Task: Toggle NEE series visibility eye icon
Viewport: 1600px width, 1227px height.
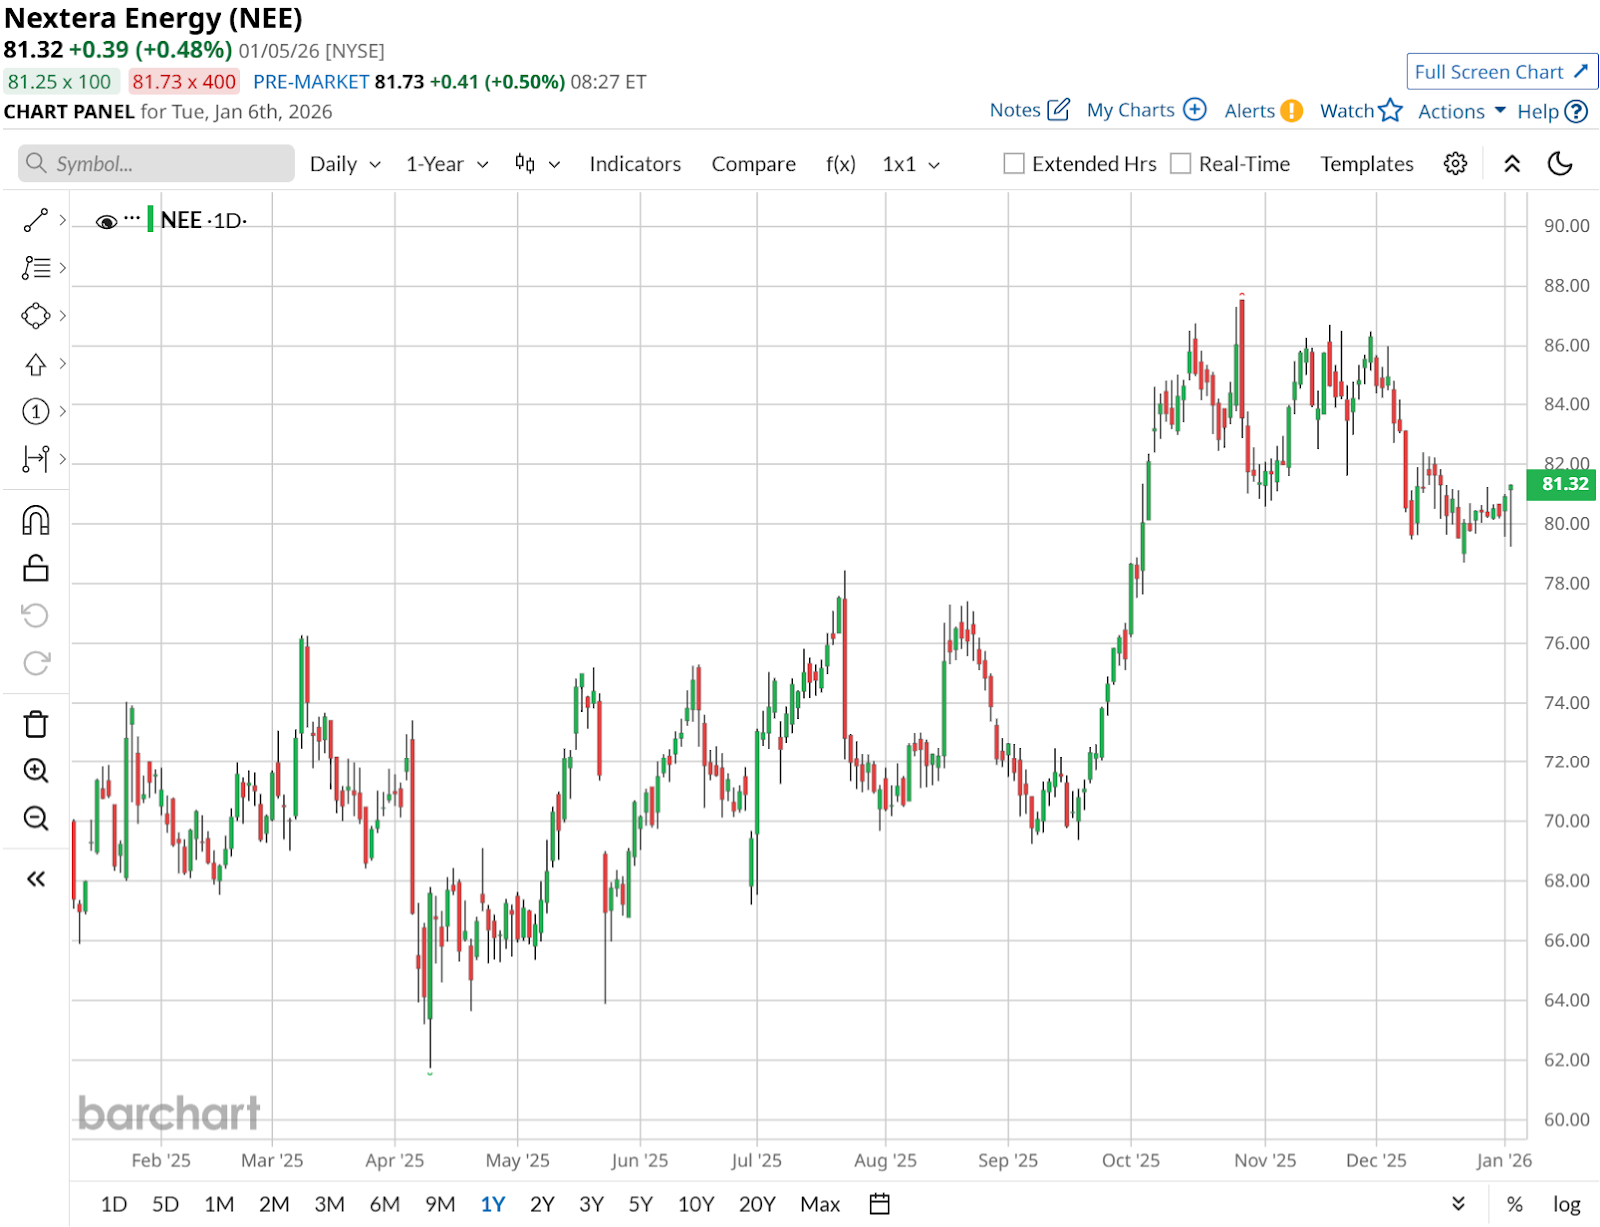Action: (x=106, y=221)
